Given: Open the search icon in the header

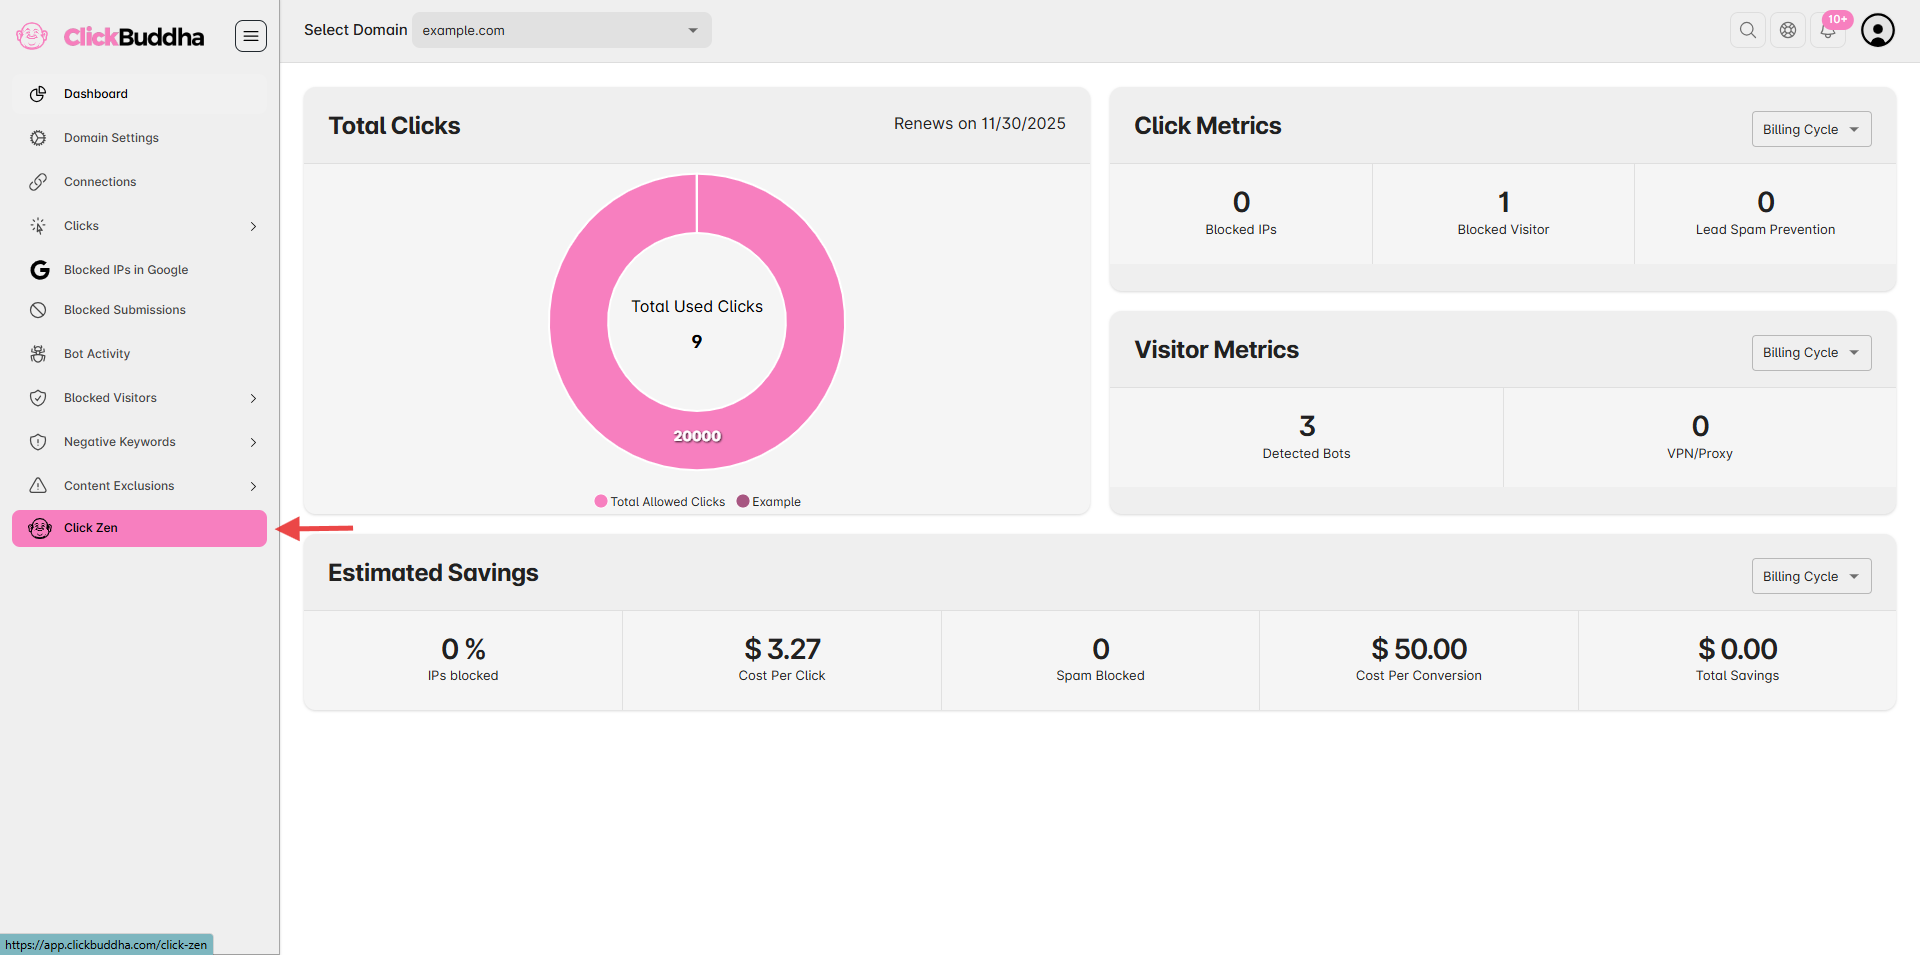Looking at the screenshot, I should pos(1748,30).
